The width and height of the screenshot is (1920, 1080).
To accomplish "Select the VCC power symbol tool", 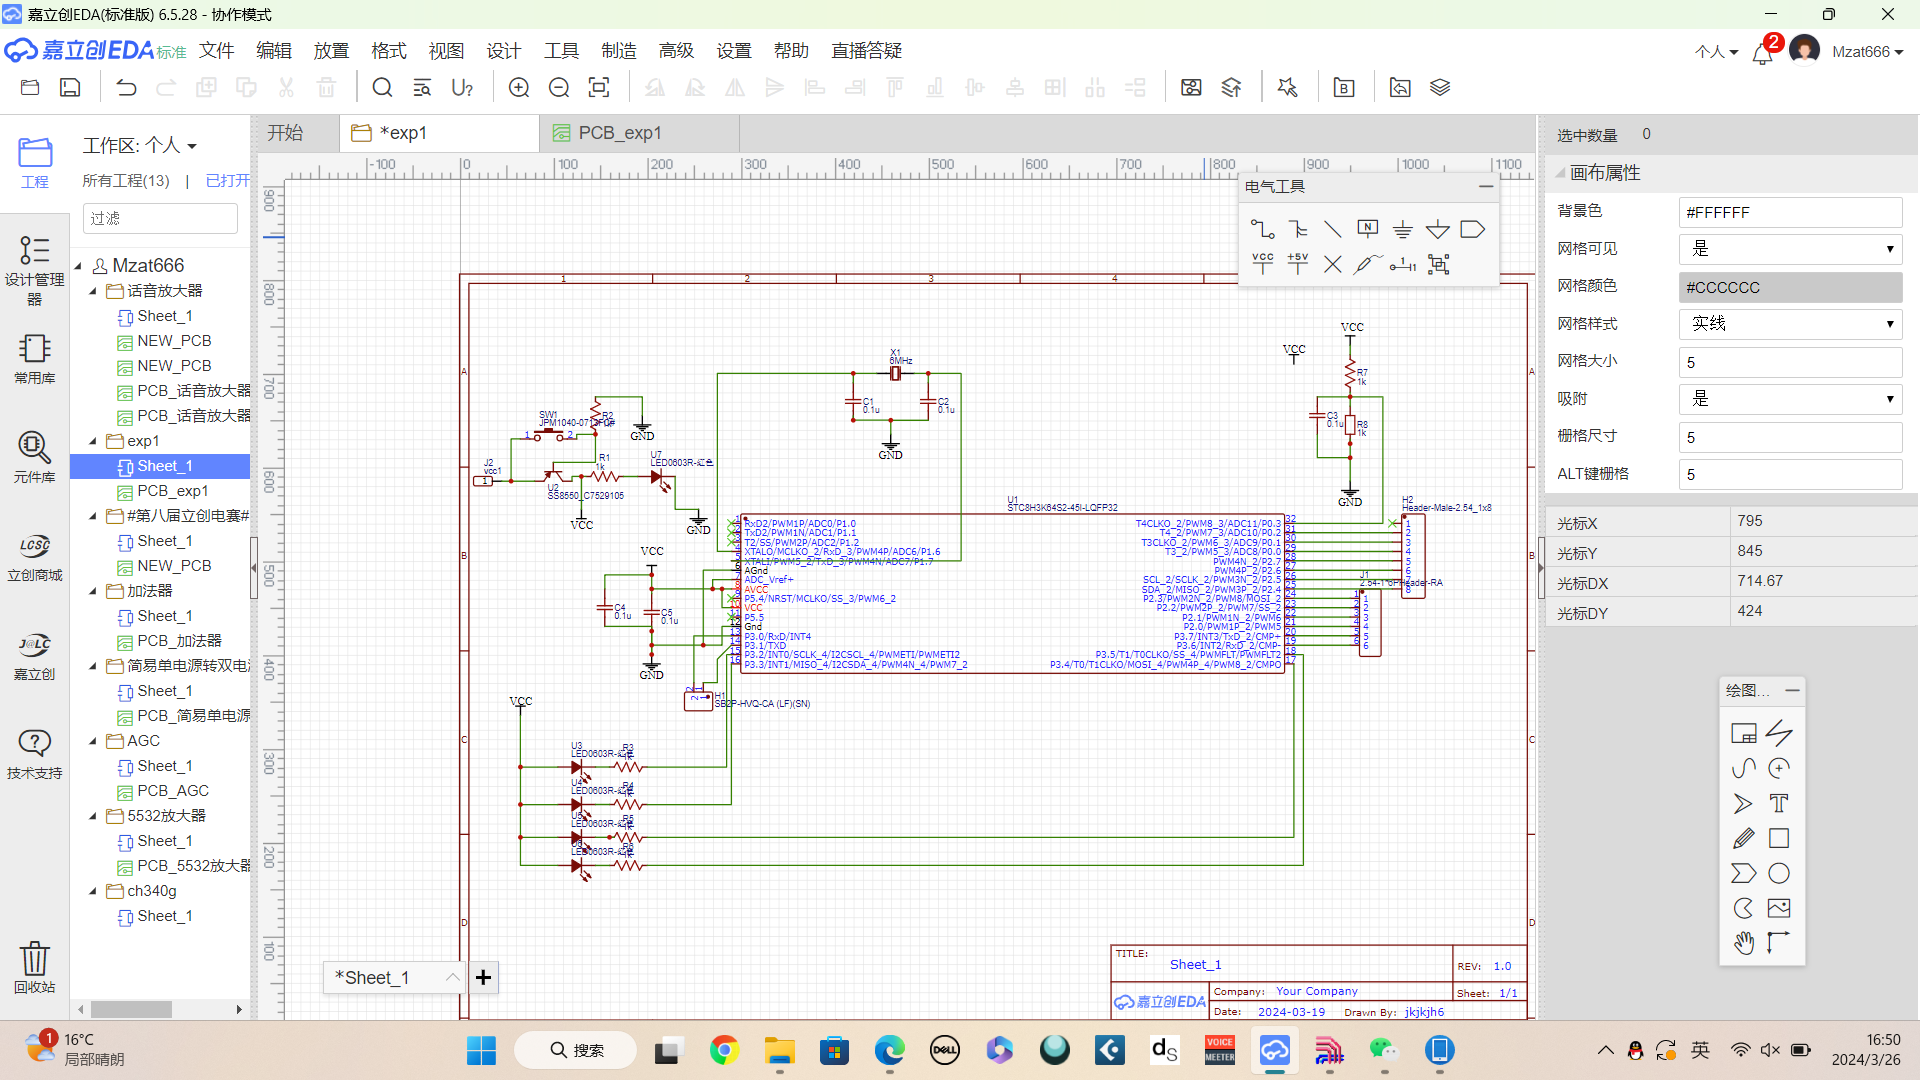I will [x=1262, y=264].
